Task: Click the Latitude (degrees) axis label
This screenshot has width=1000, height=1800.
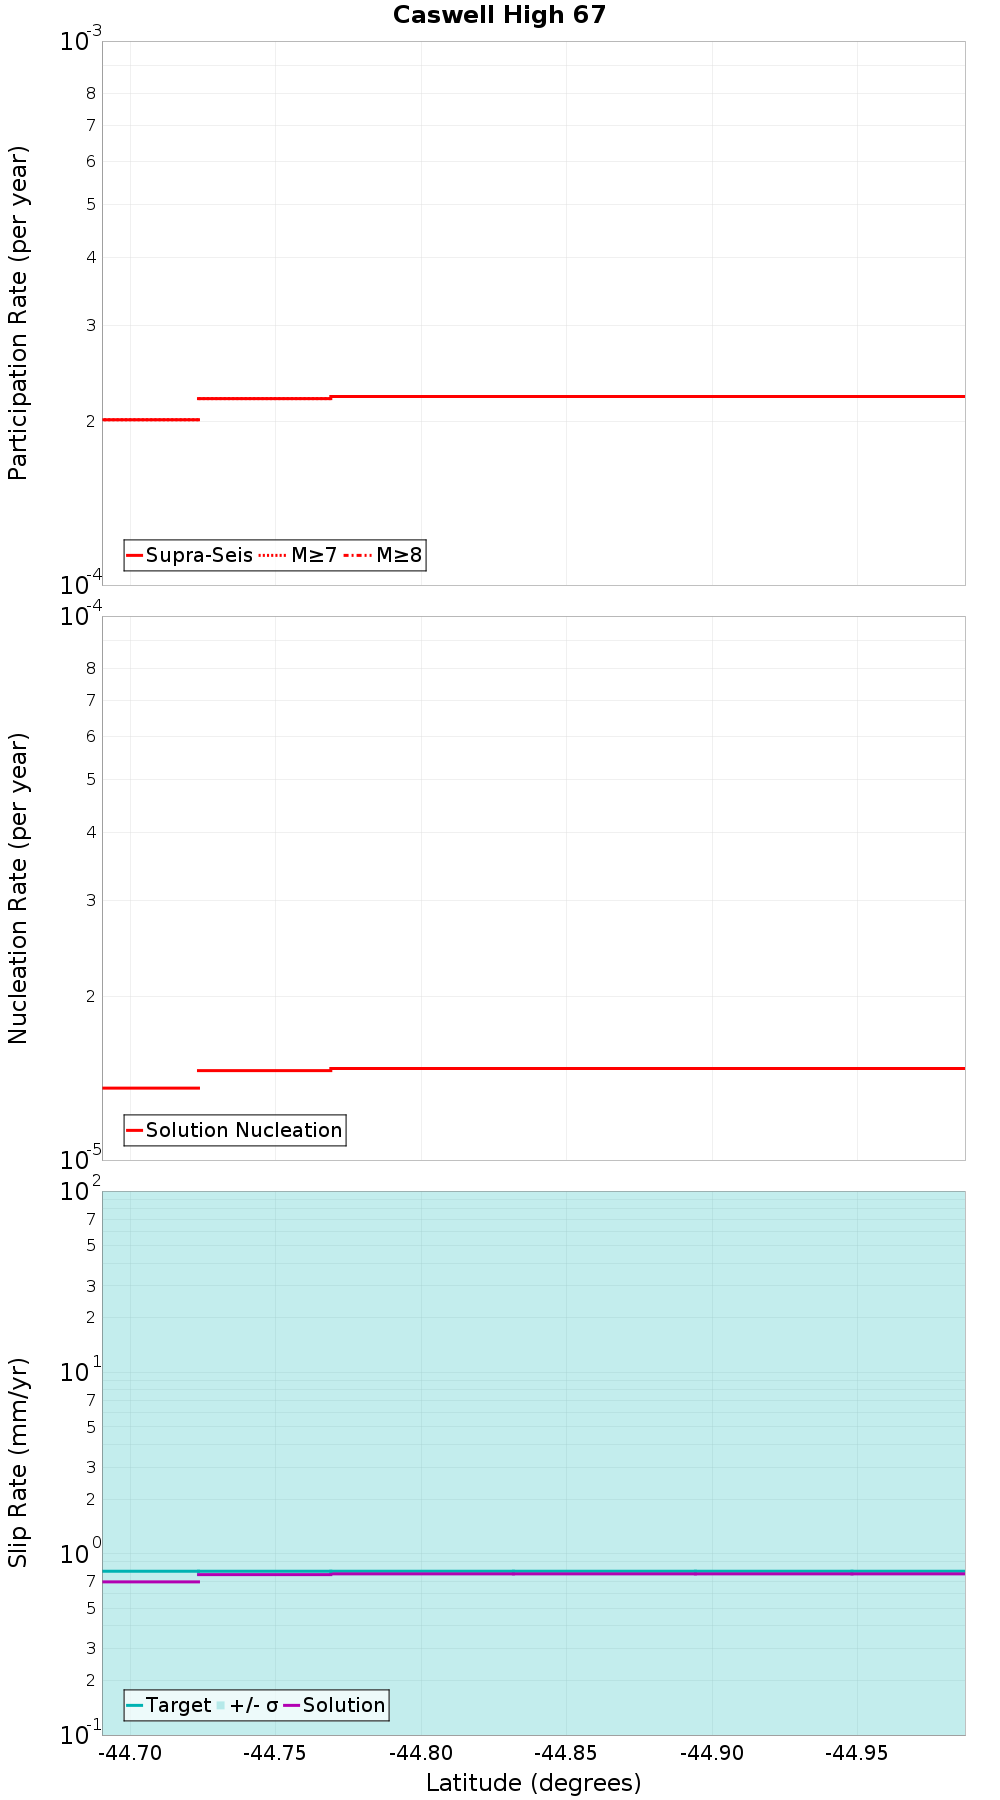Action: [533, 1782]
